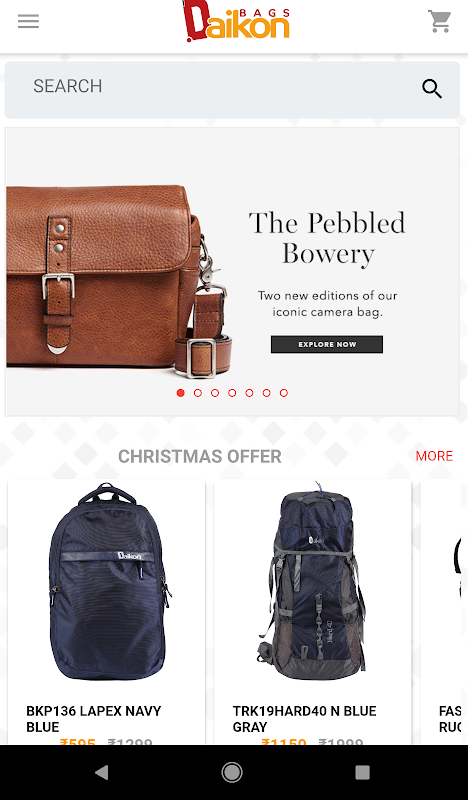Open the hamburger navigation menu

(x=28, y=21)
